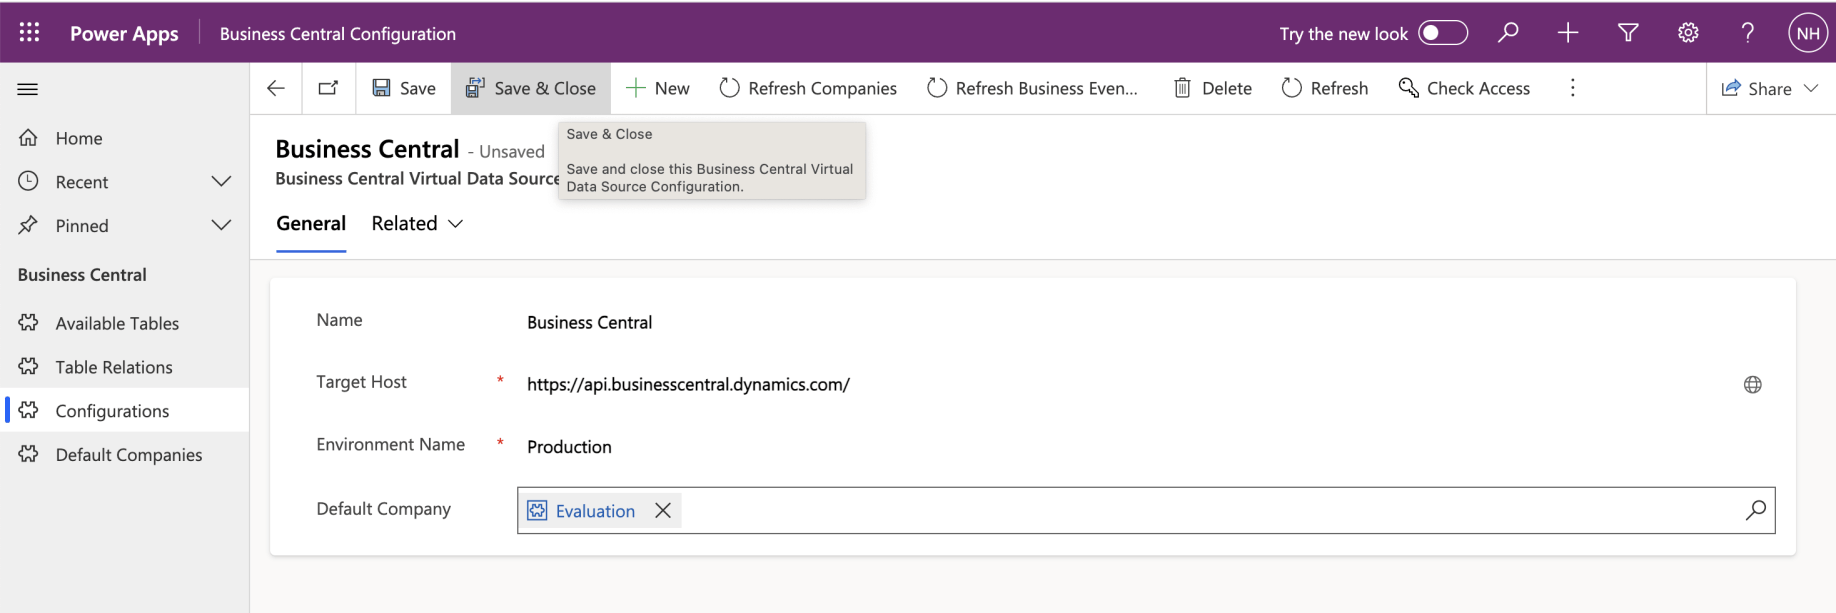Viewport: 1836px width, 613px height.
Task: Remove the Evaluation default company tag
Action: pyautogui.click(x=662, y=511)
